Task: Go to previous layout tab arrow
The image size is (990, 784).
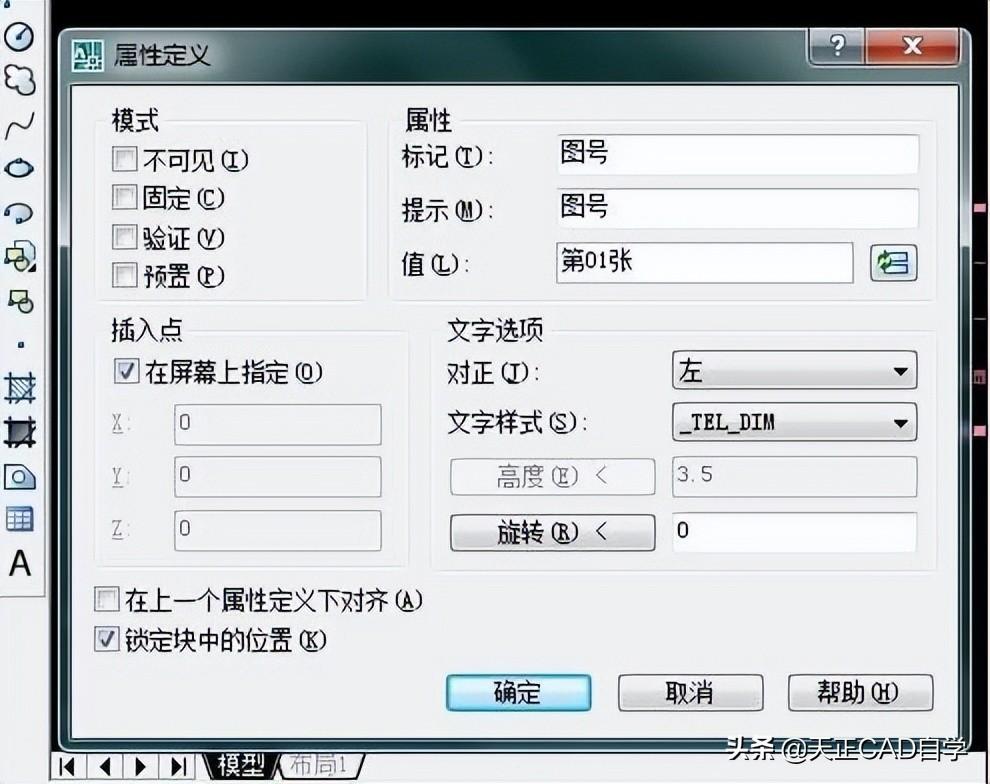Action: click(105, 766)
